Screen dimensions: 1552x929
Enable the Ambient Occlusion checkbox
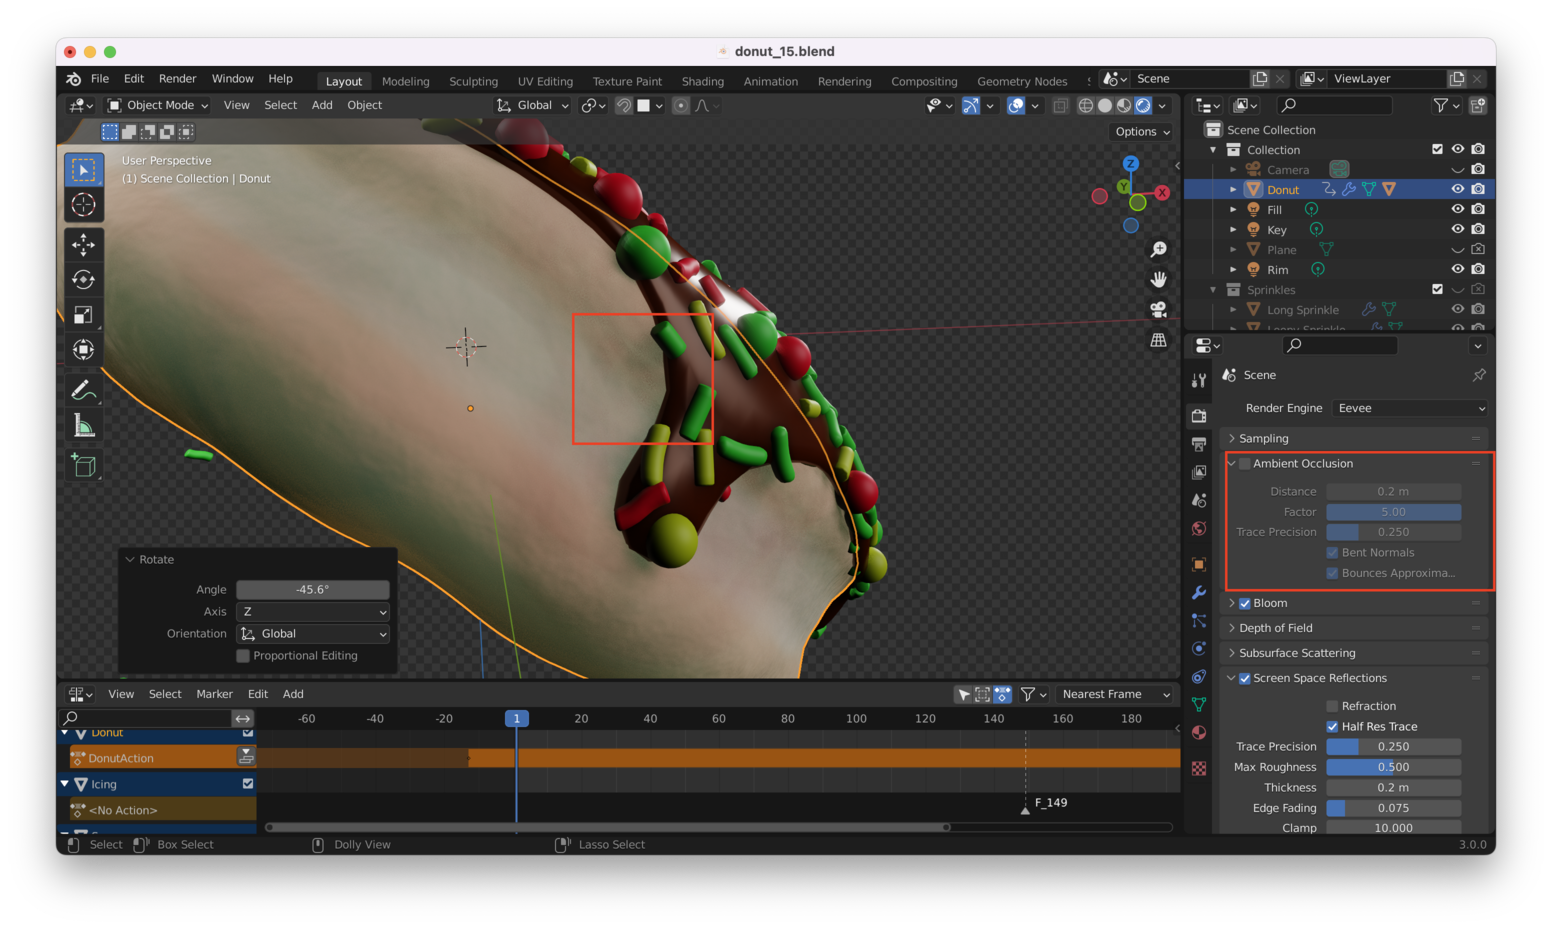(x=1245, y=464)
